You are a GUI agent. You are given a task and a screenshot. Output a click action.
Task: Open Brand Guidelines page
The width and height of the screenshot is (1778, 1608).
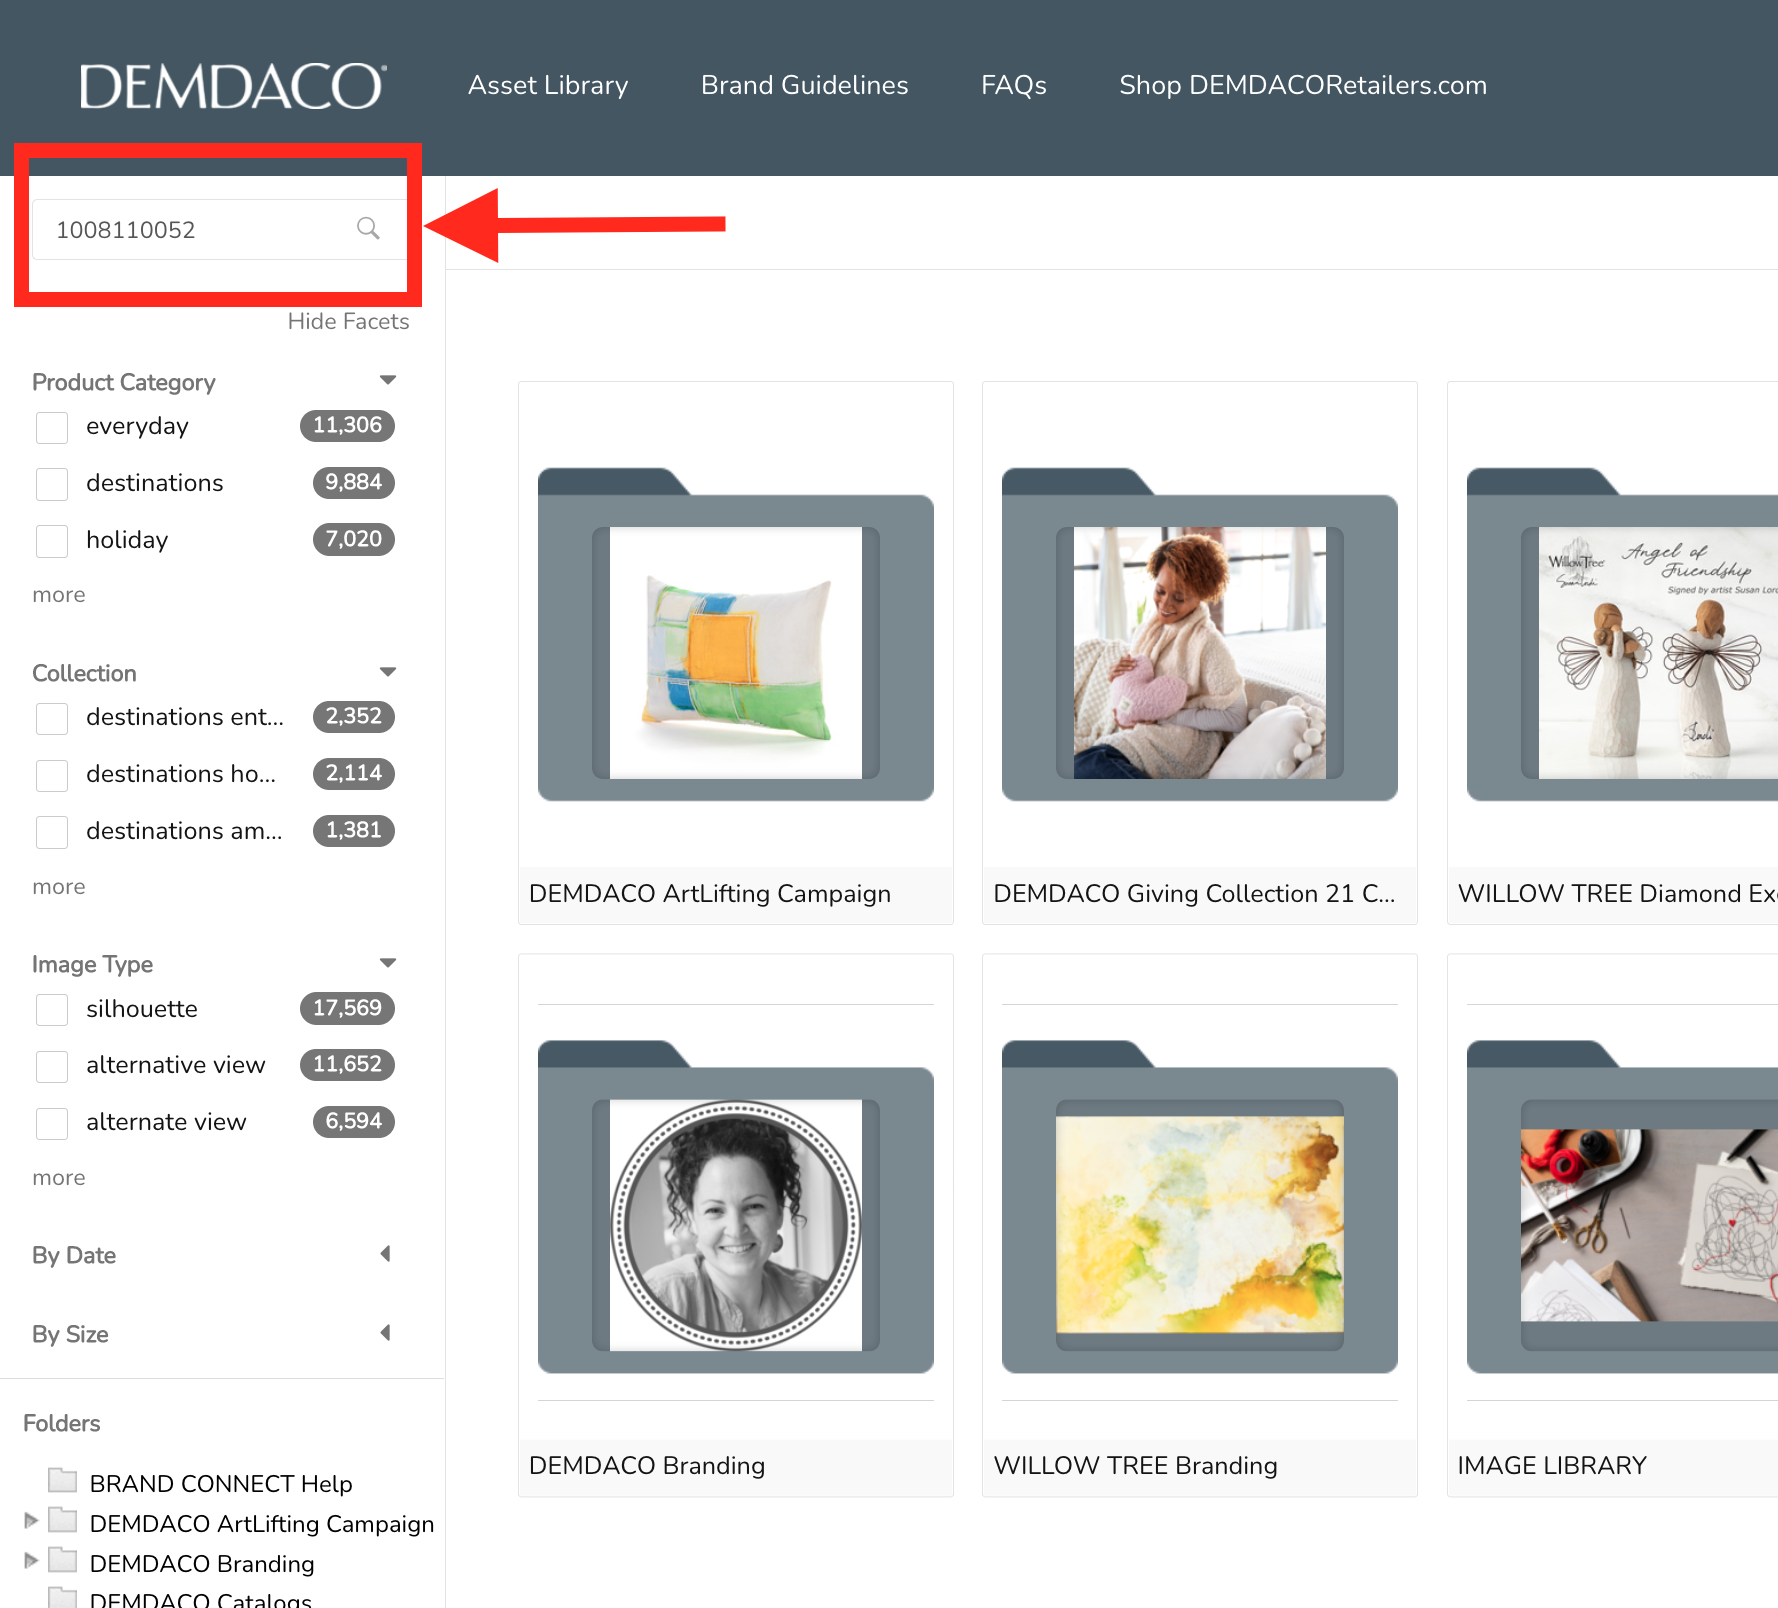[x=805, y=86]
